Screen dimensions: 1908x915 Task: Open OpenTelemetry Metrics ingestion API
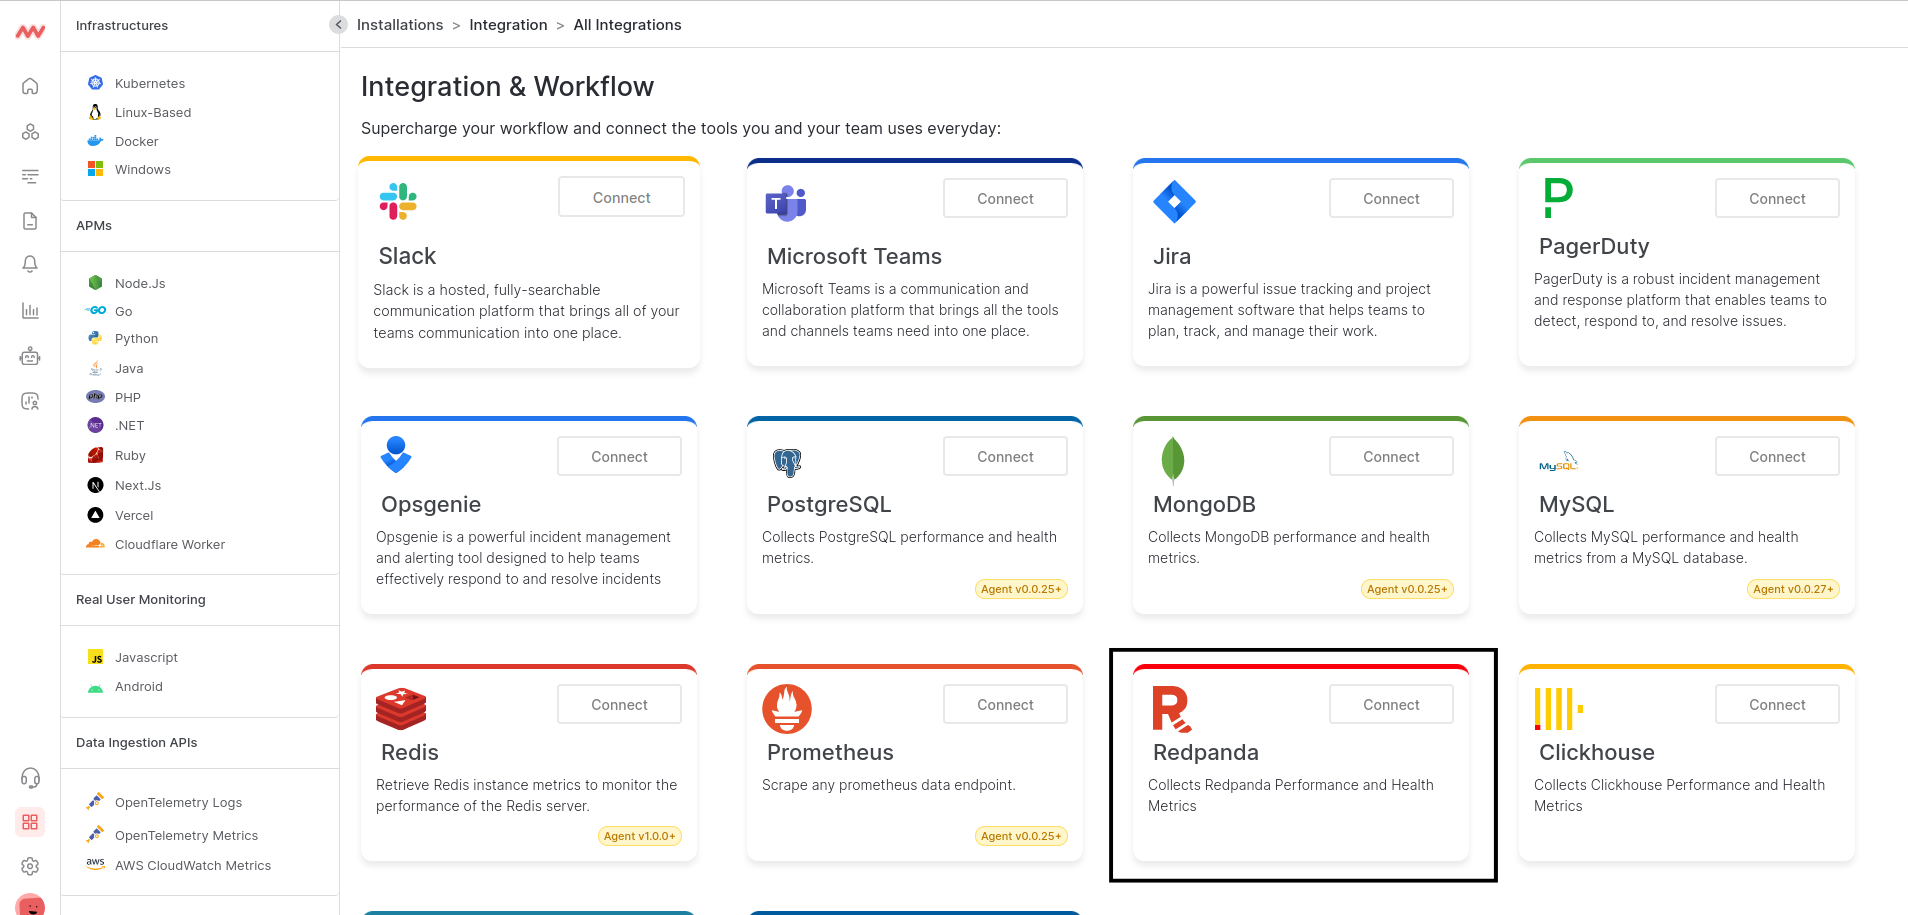click(x=186, y=835)
